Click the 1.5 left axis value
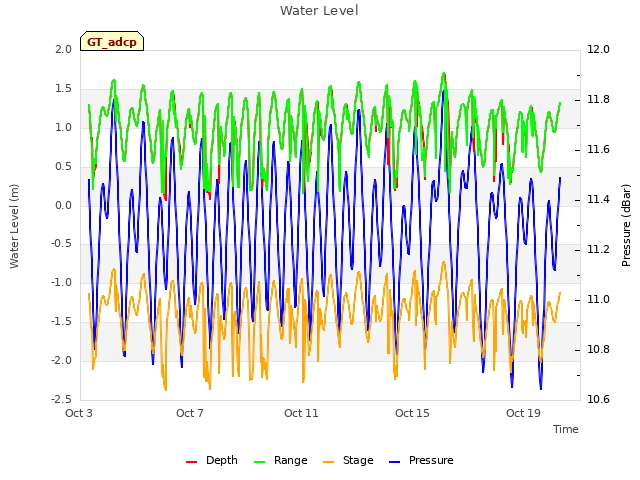Viewport: 640px width, 480px height. pyautogui.click(x=64, y=88)
